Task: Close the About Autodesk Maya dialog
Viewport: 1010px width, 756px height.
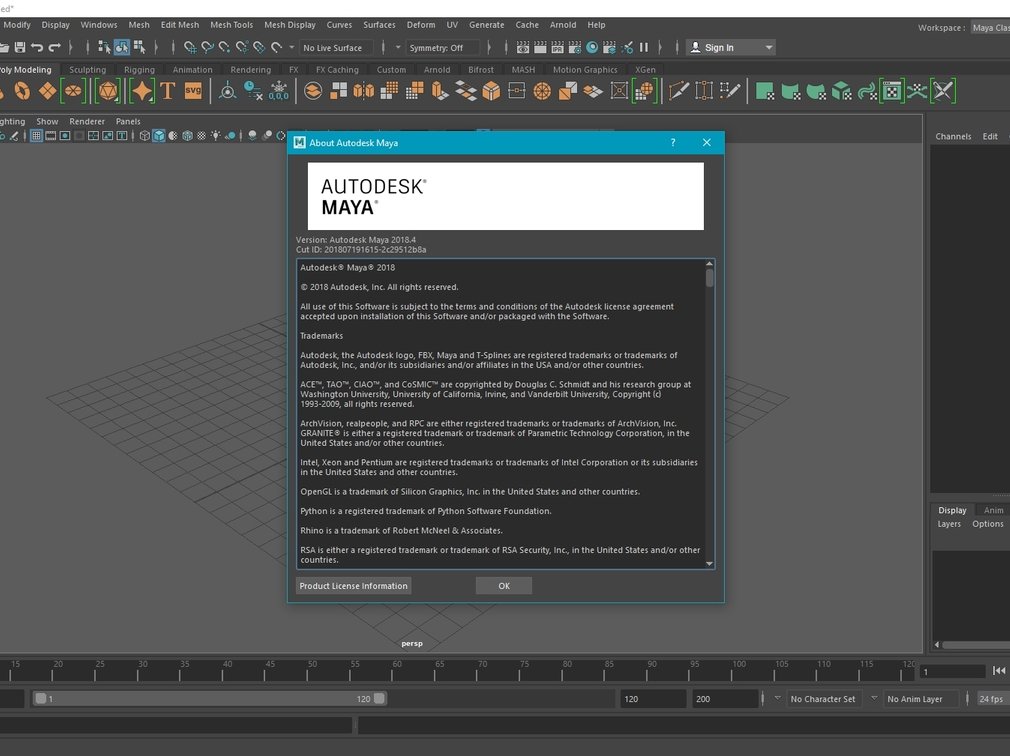Action: (707, 142)
